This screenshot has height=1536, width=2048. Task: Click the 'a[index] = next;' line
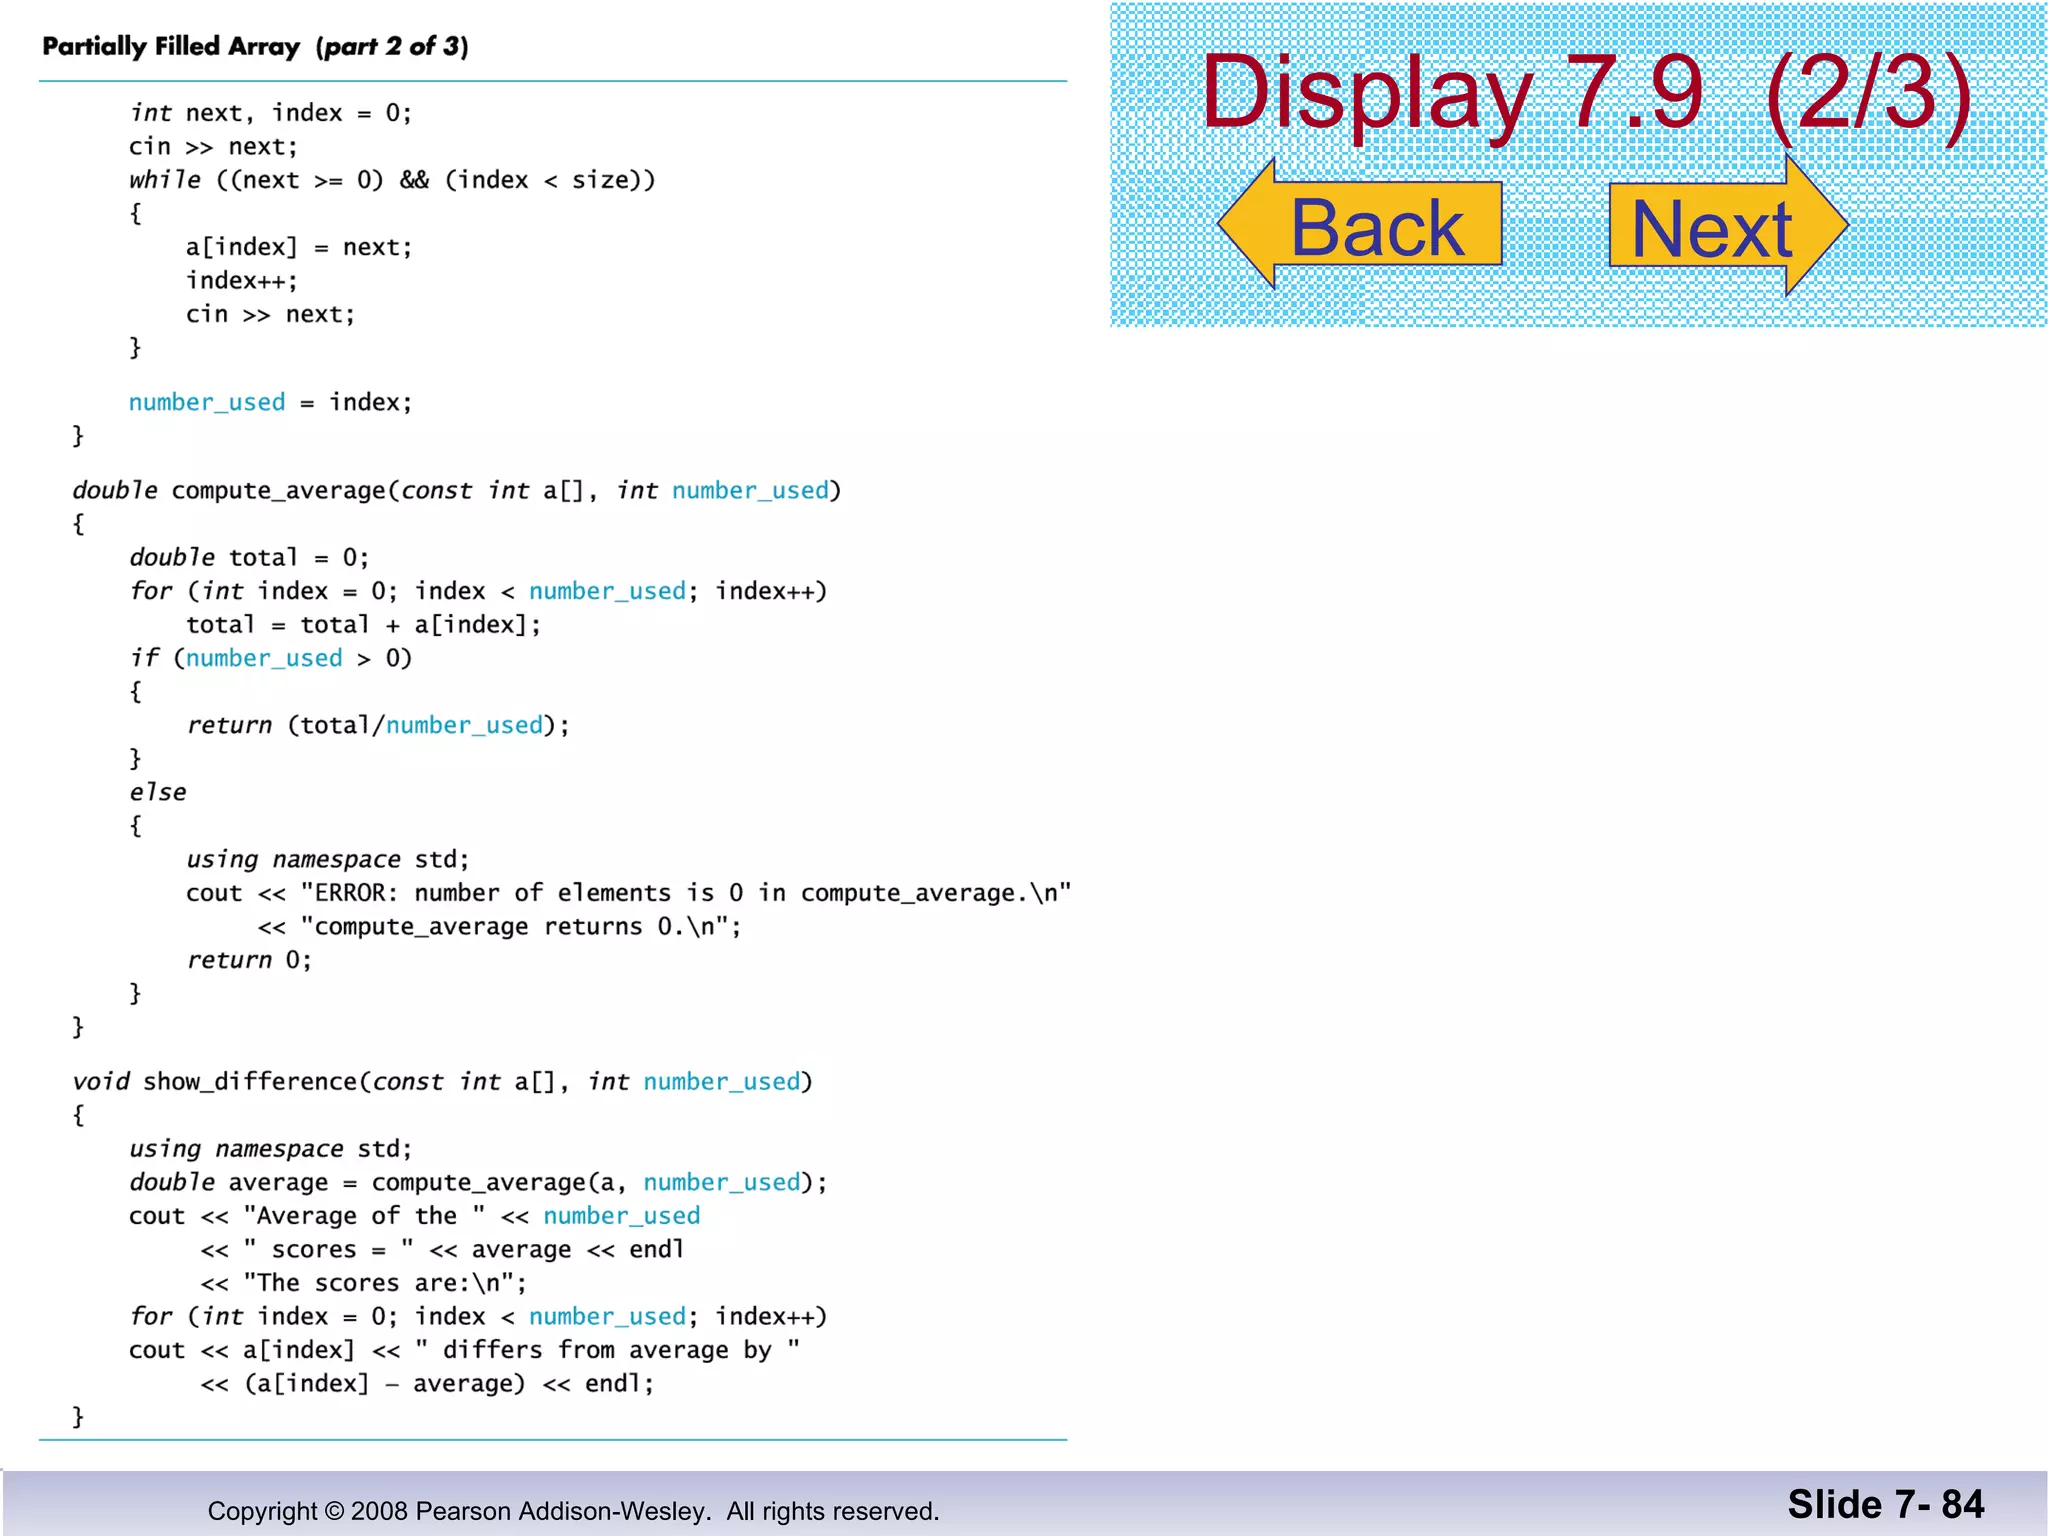(x=299, y=247)
